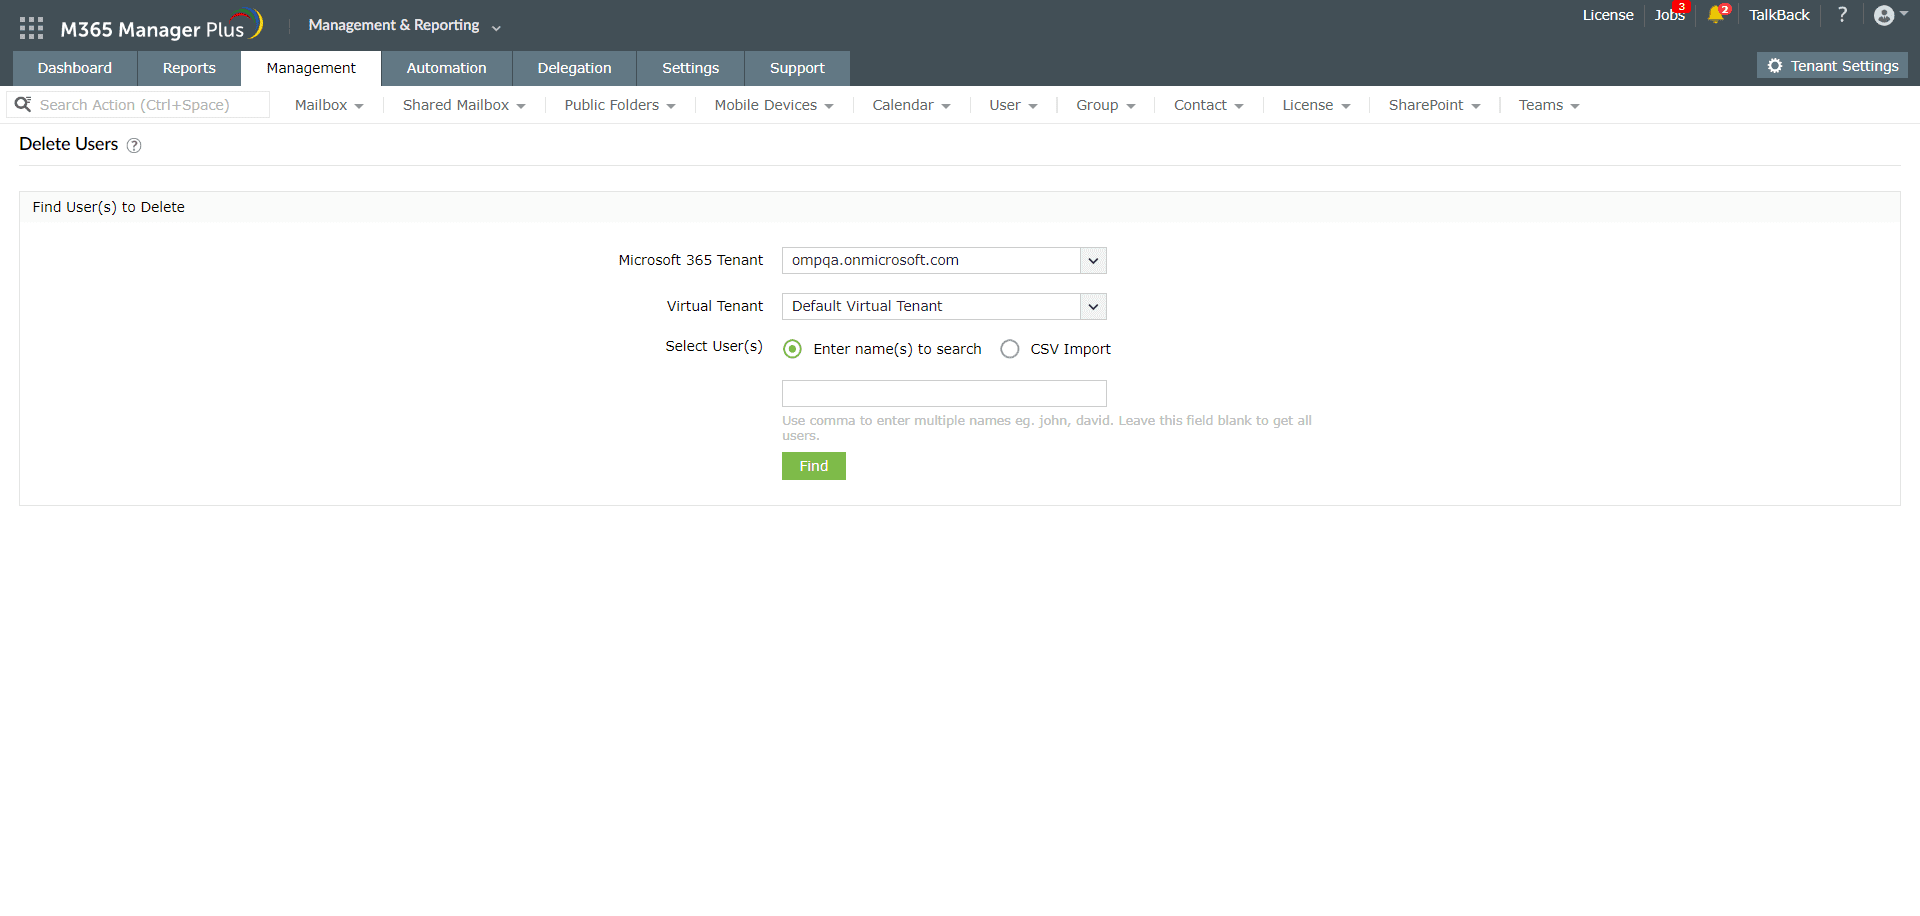Switch to the Support tab
The image size is (1920, 916).
coord(797,68)
